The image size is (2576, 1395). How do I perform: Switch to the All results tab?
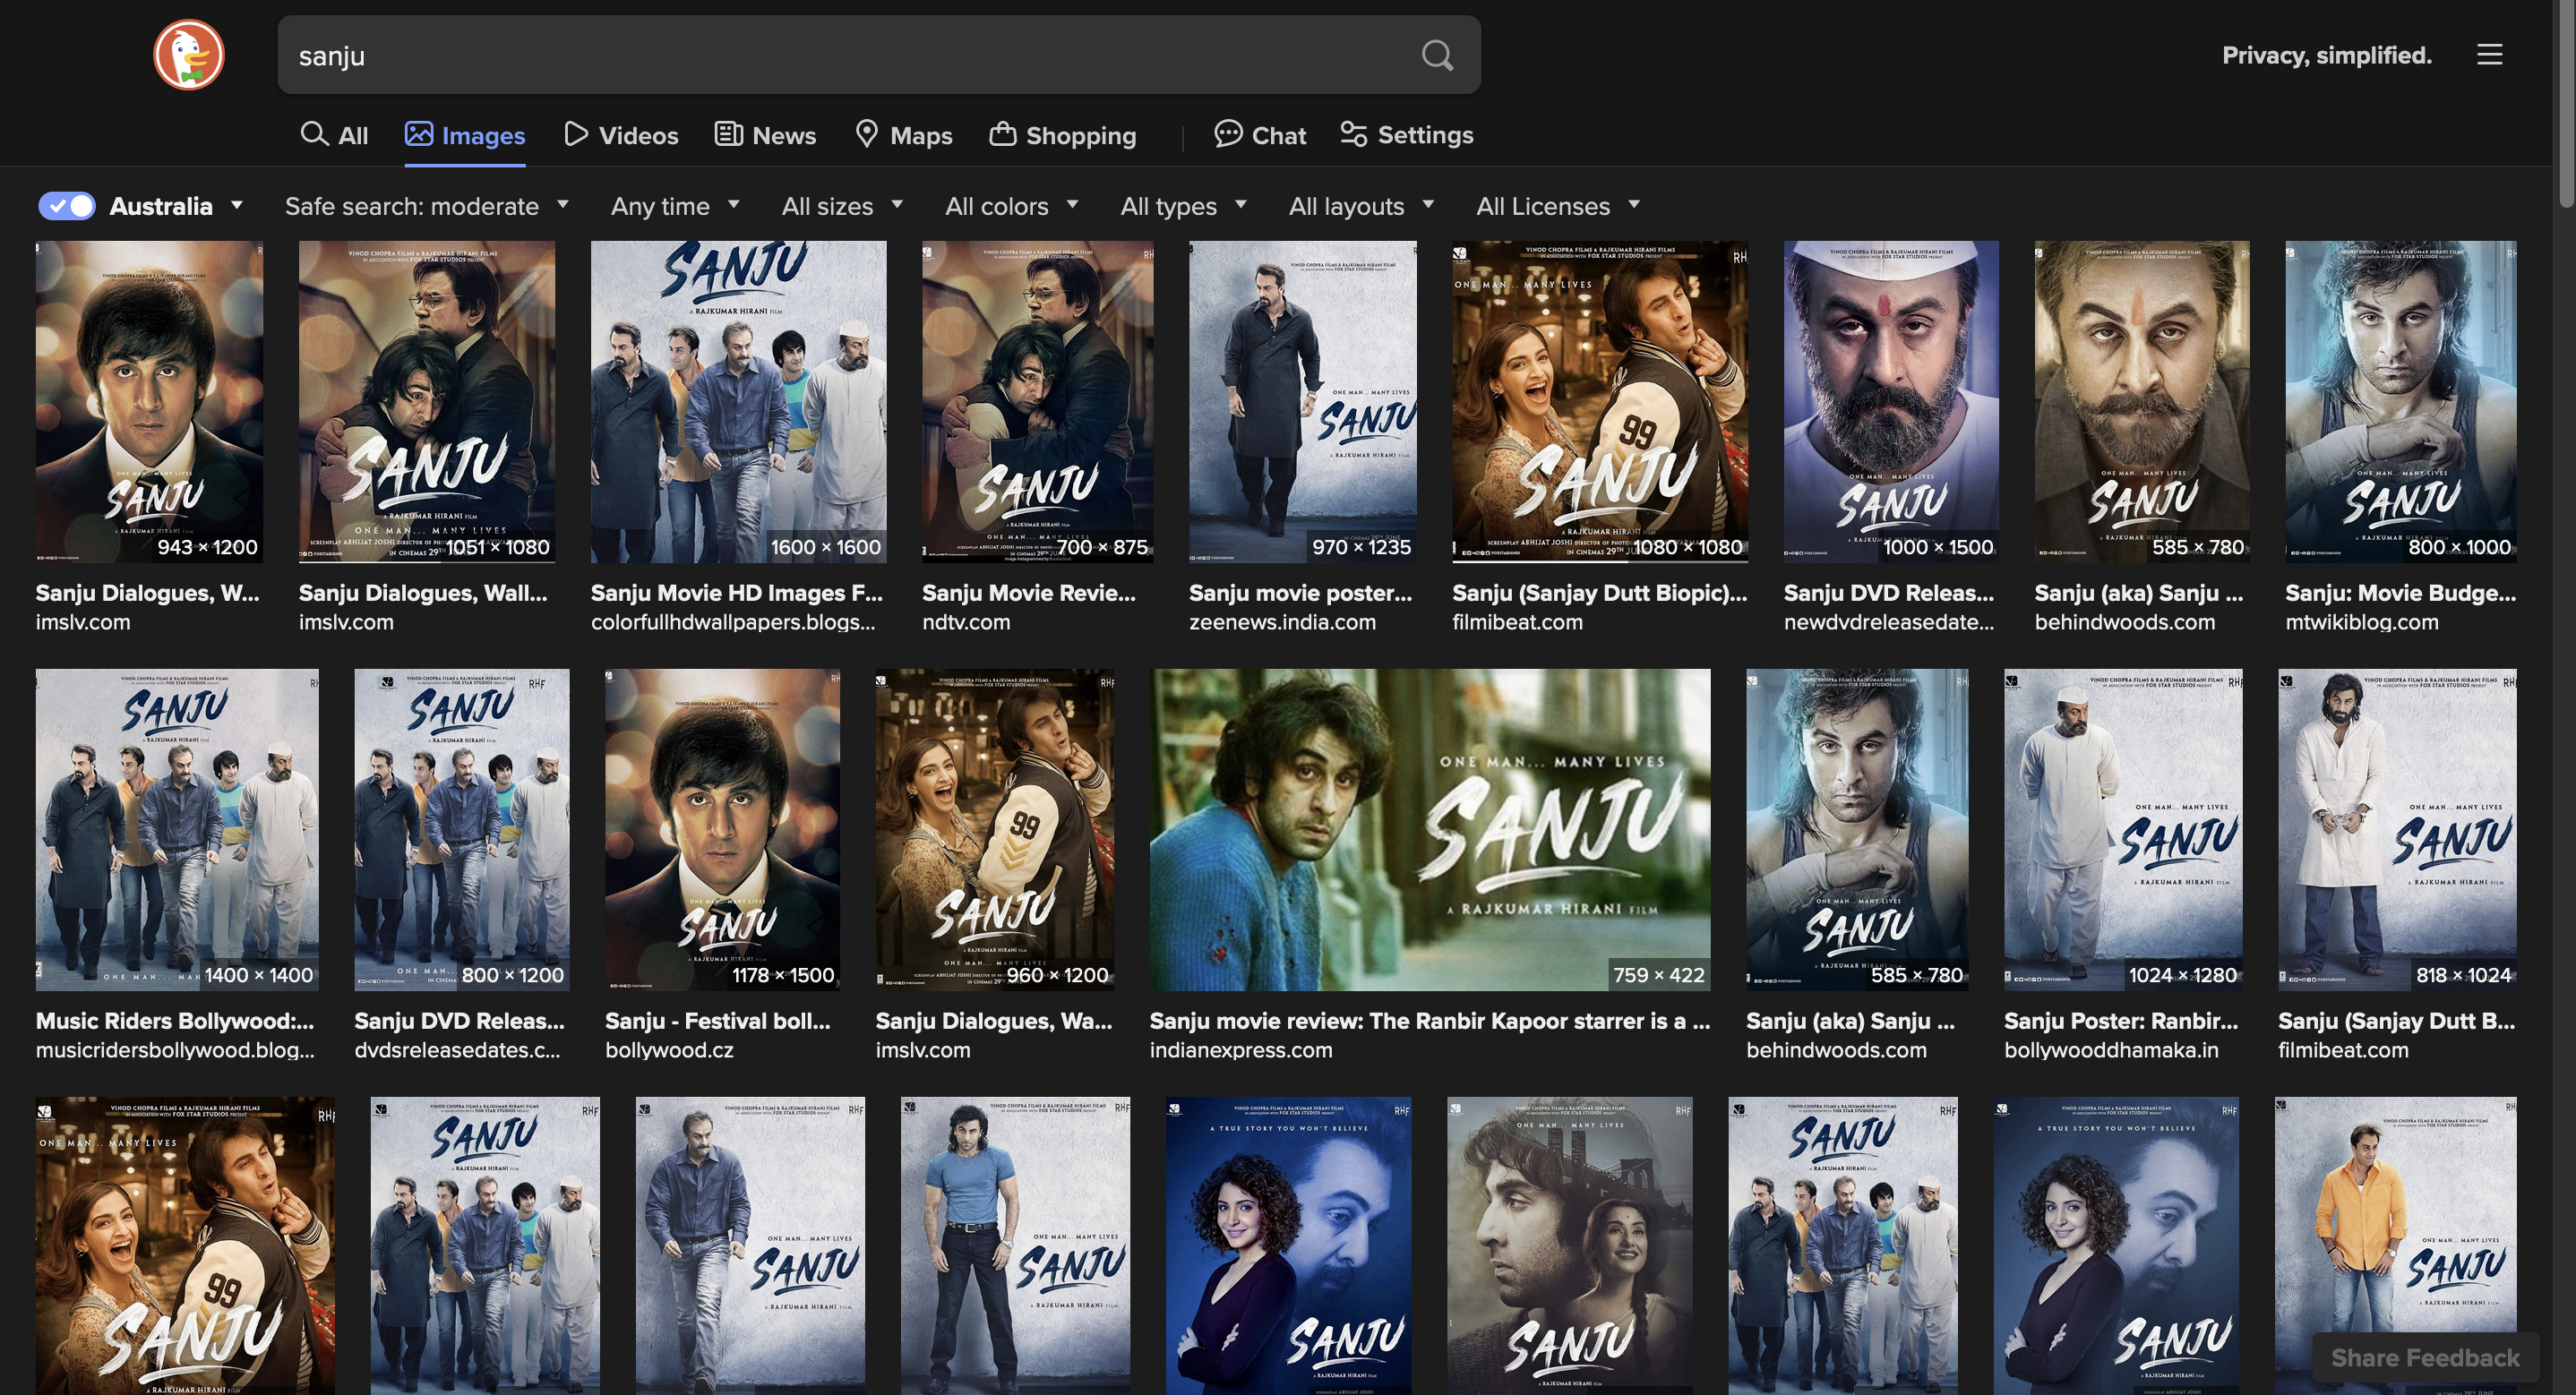[x=334, y=135]
